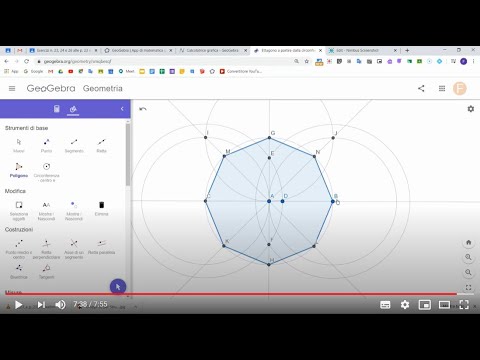Choose the Seleziona oggetti tool
480x360 pixels.
coord(19,211)
